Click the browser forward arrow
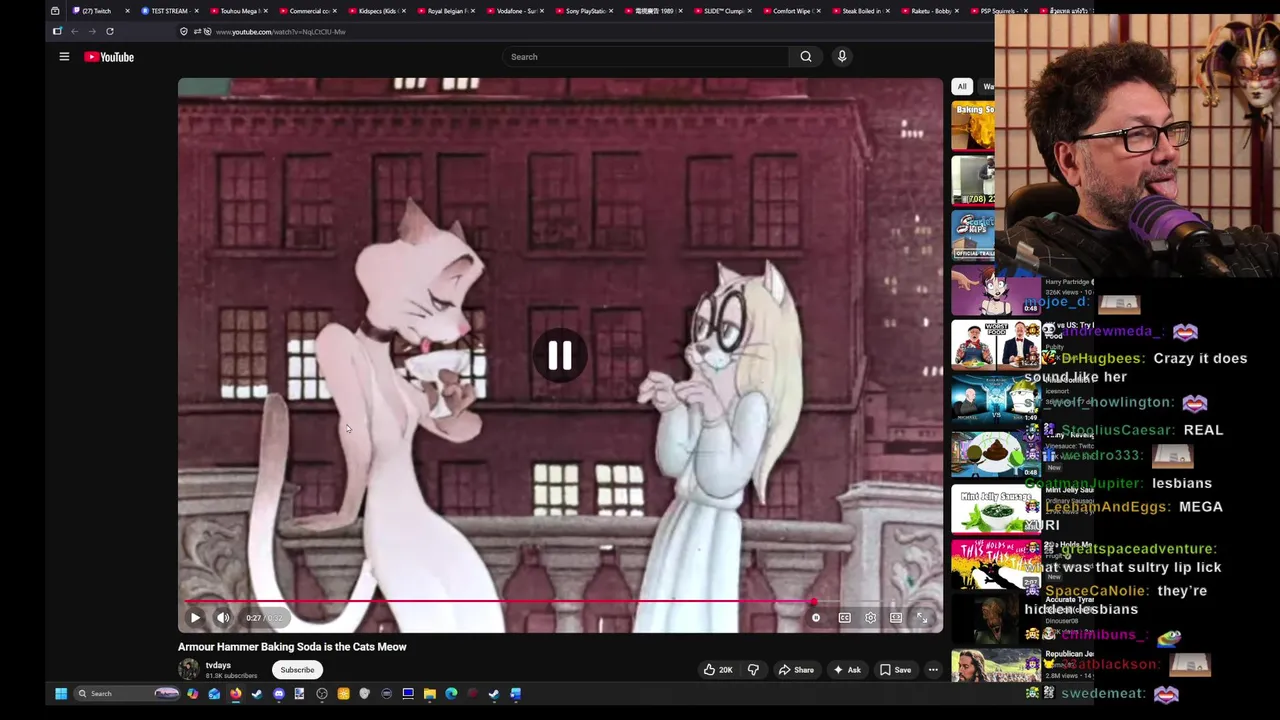The width and height of the screenshot is (1280, 720). tap(92, 31)
